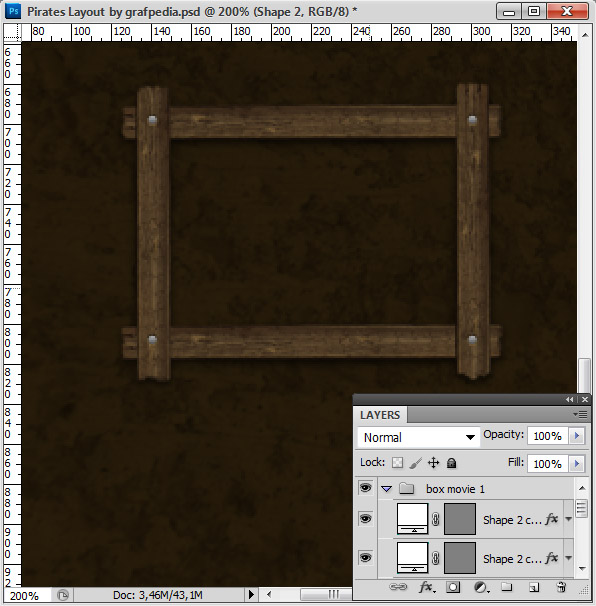
Task: Create new fill or adjustment layer icon
Action: coord(482,588)
